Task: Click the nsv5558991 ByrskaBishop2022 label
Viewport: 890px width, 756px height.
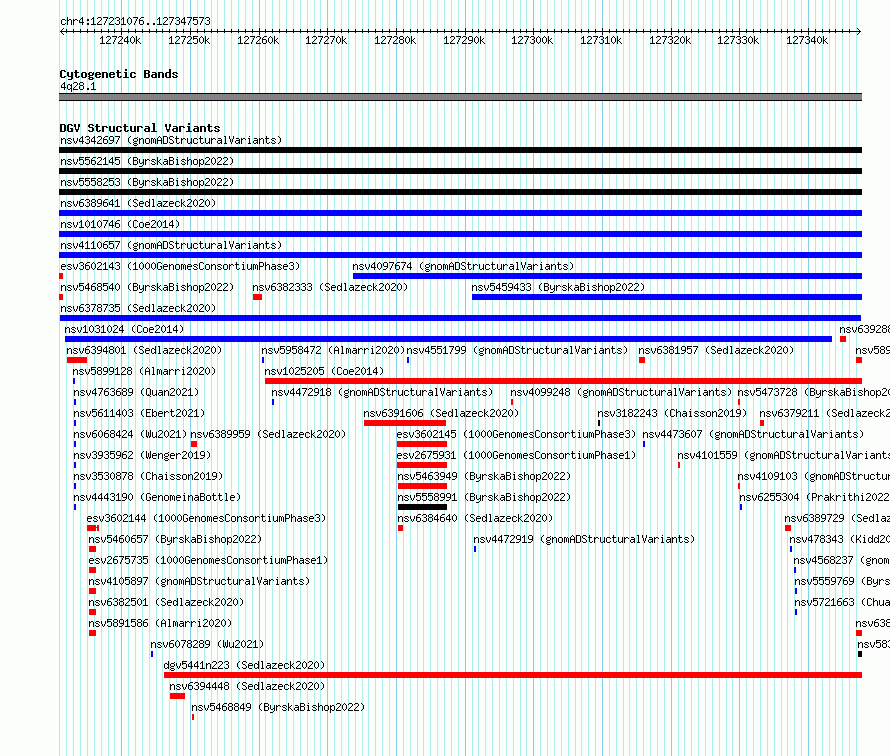Action: [484, 497]
